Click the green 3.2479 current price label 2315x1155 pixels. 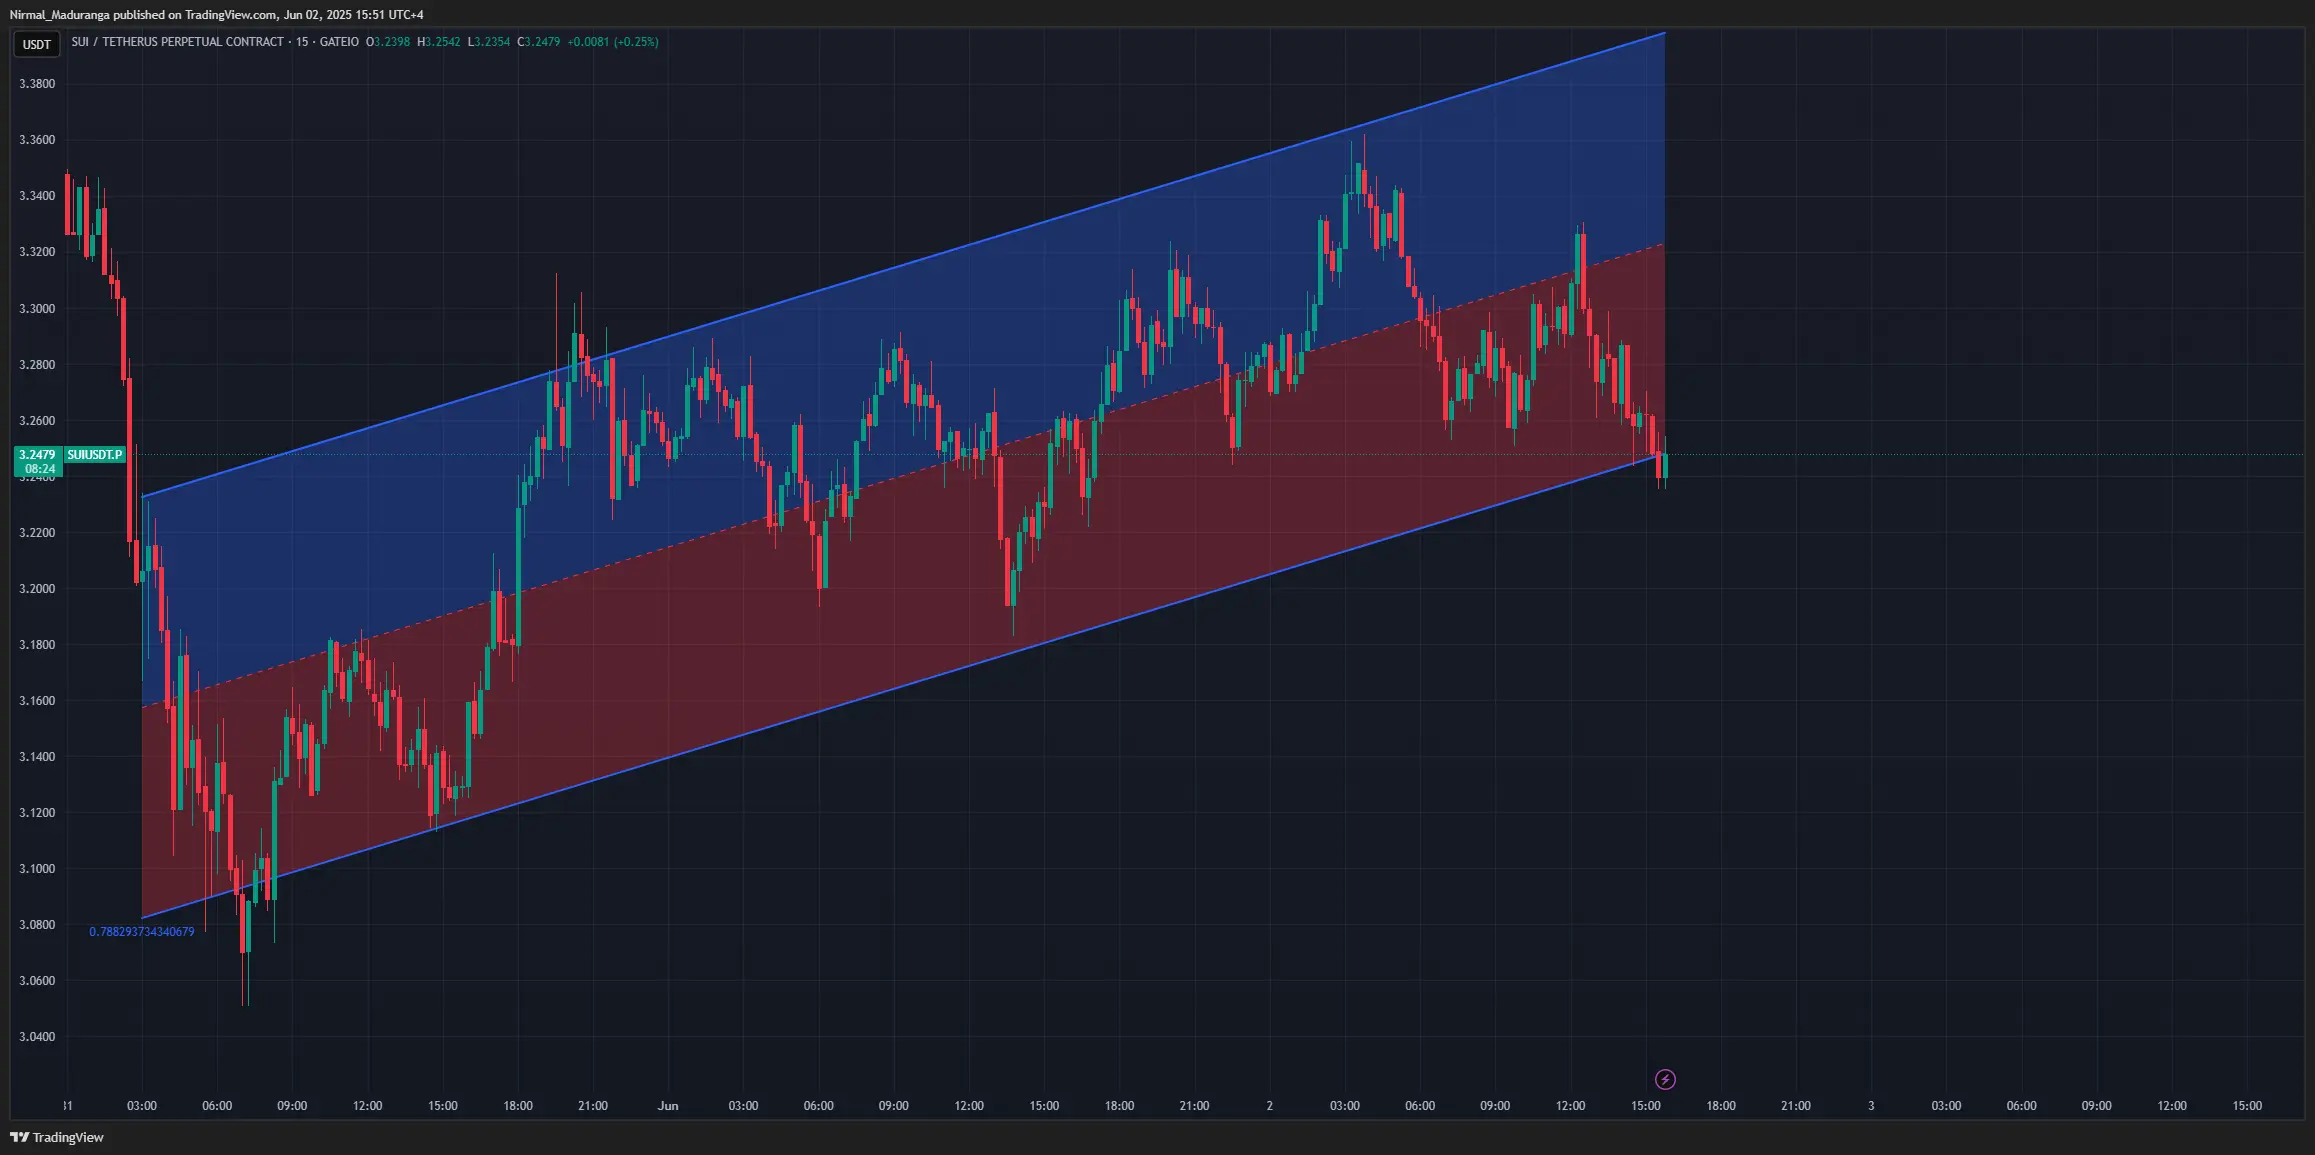click(x=38, y=455)
